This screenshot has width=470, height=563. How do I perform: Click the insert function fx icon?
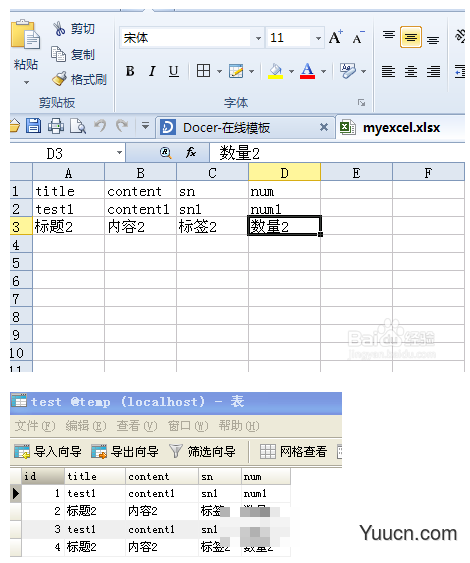pyautogui.click(x=191, y=153)
